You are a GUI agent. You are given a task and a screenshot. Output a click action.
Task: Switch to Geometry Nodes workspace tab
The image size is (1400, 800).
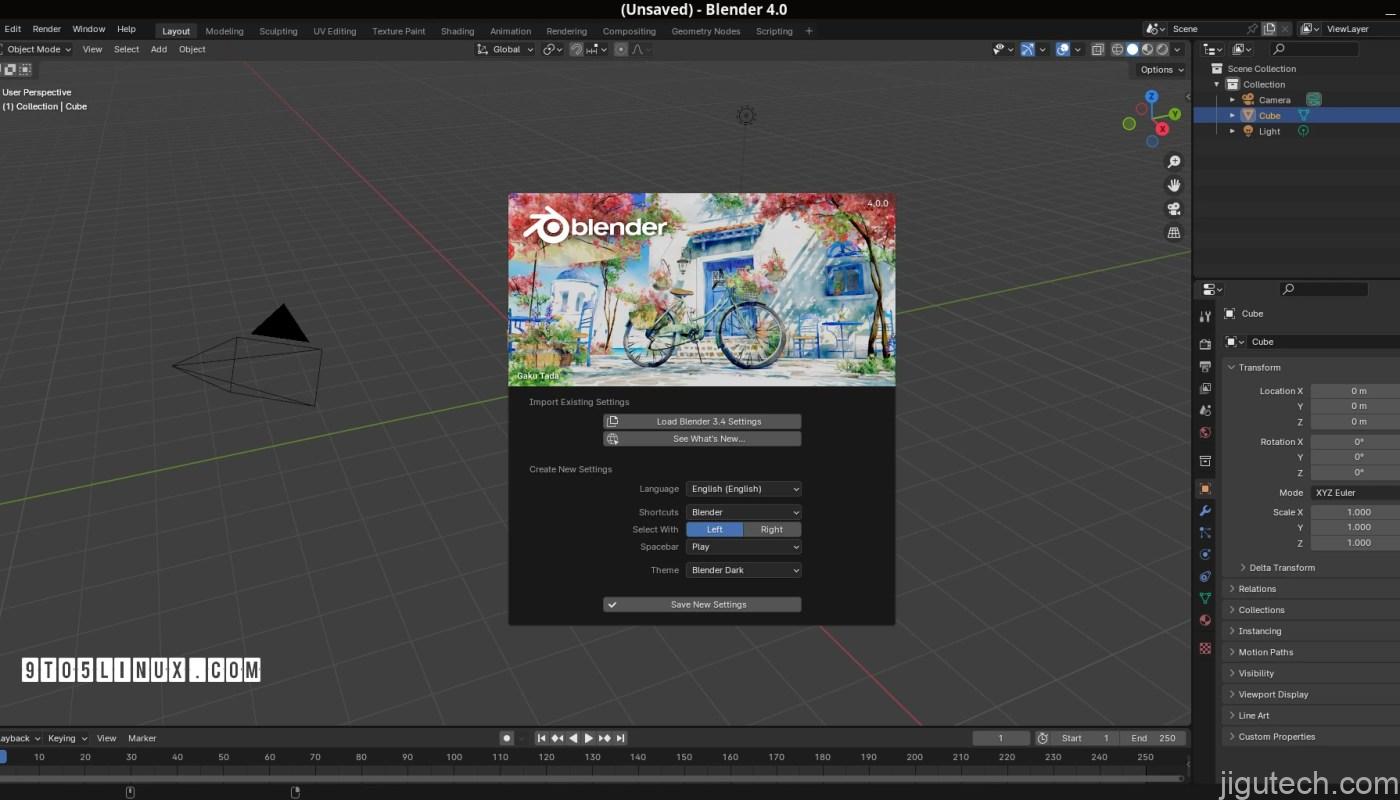[x=706, y=31]
